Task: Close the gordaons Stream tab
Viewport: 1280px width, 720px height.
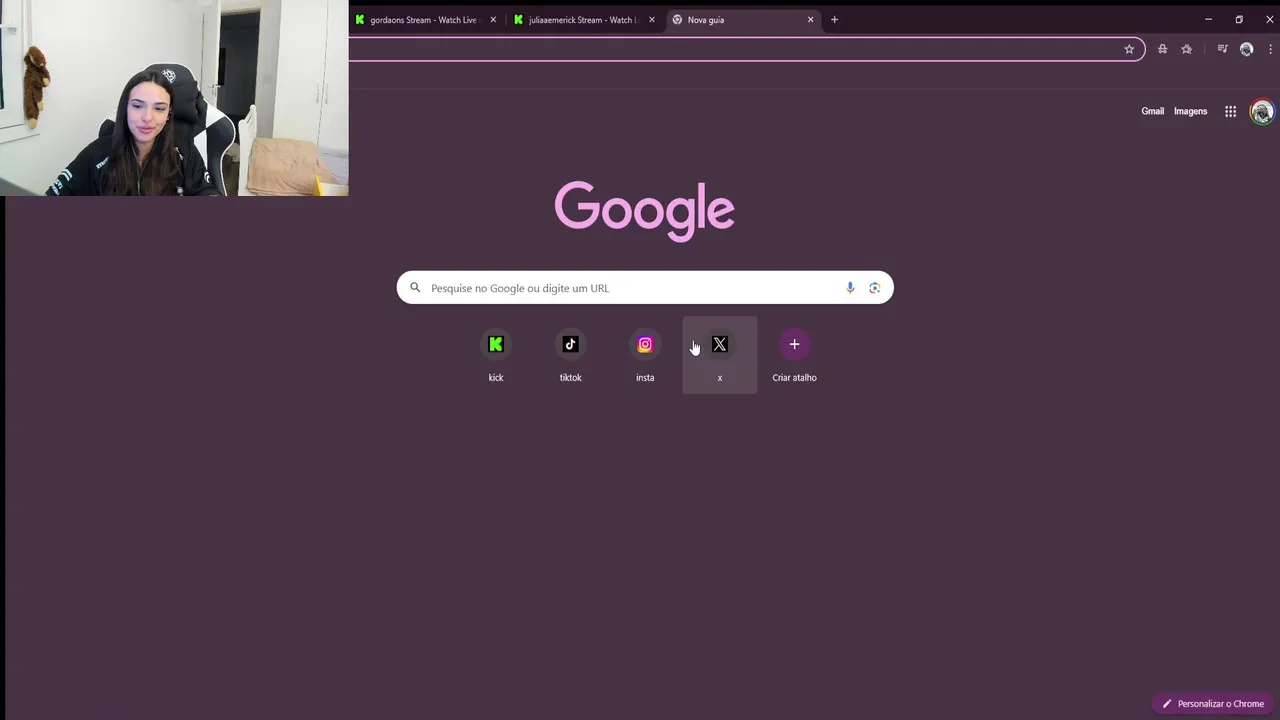Action: (x=493, y=20)
